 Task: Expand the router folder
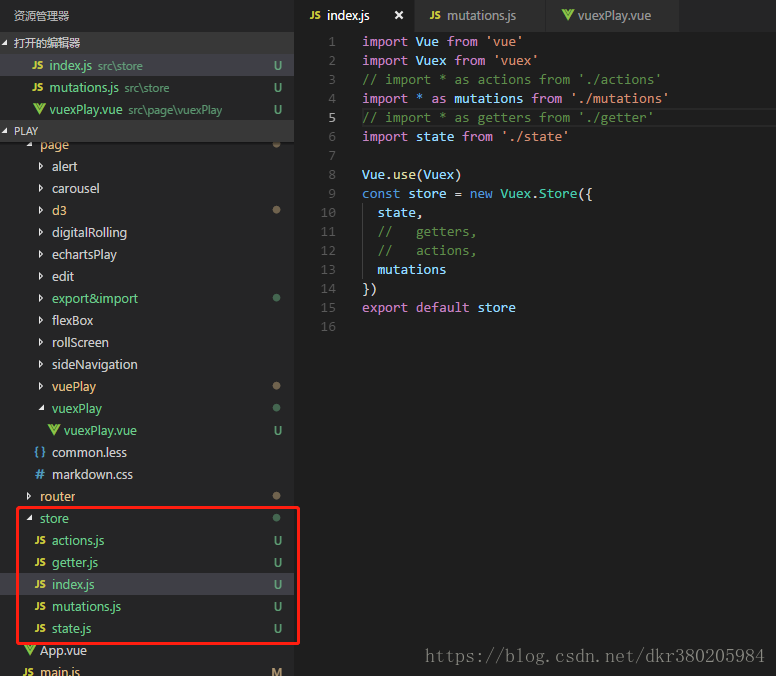(x=29, y=496)
